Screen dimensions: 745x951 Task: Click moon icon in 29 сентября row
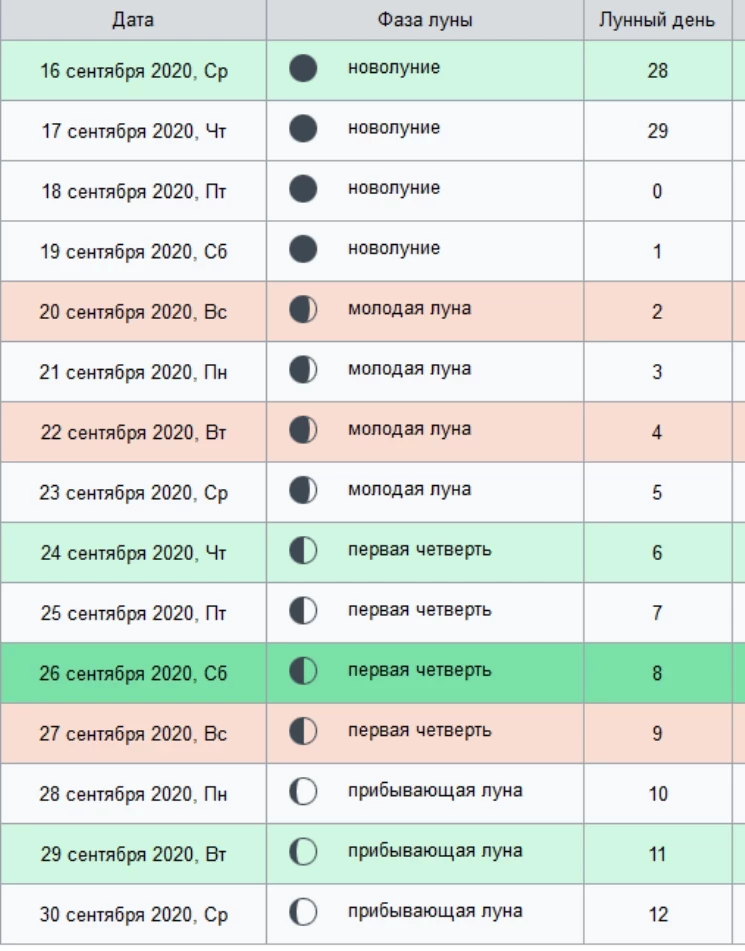[303, 852]
